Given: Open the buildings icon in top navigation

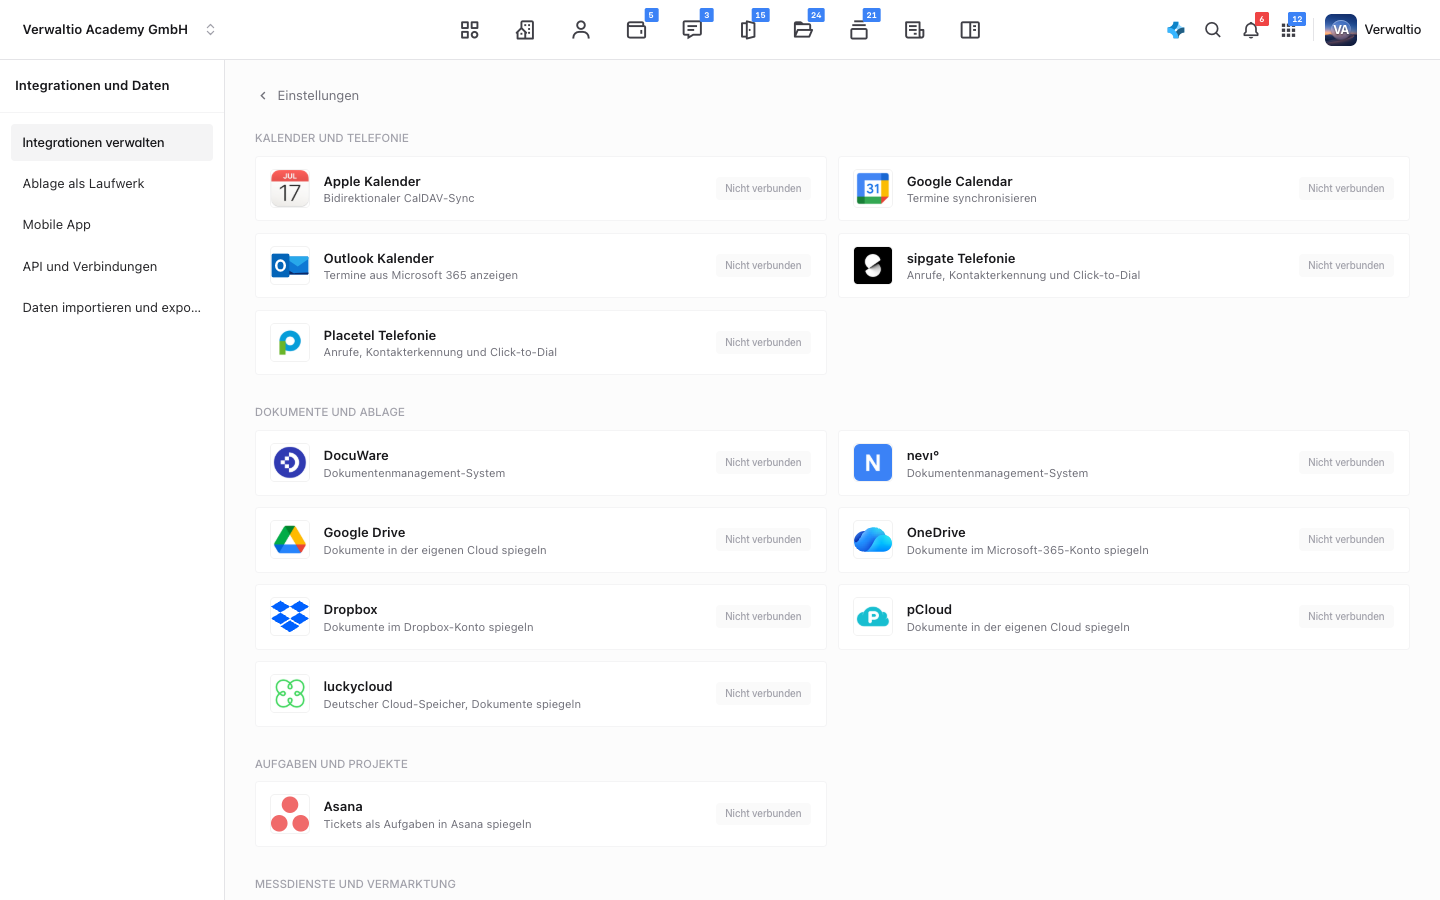Looking at the screenshot, I should [525, 30].
